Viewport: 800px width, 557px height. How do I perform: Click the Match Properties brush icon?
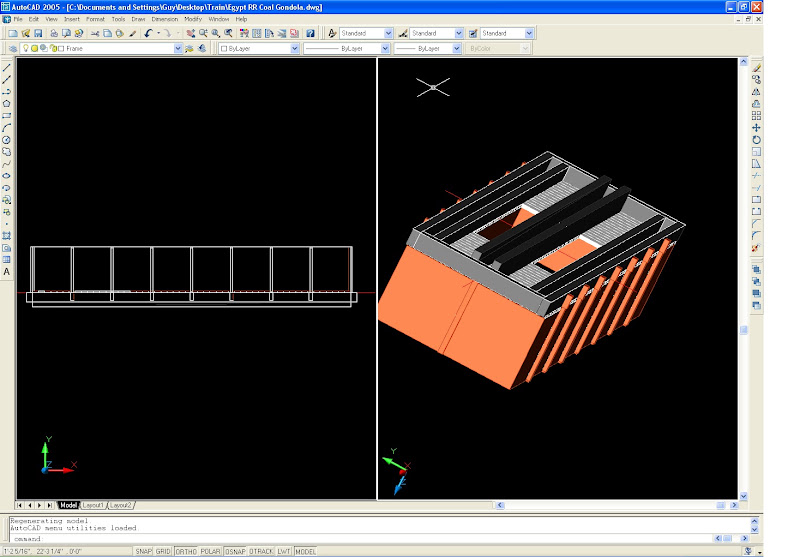pyautogui.click(x=132, y=33)
